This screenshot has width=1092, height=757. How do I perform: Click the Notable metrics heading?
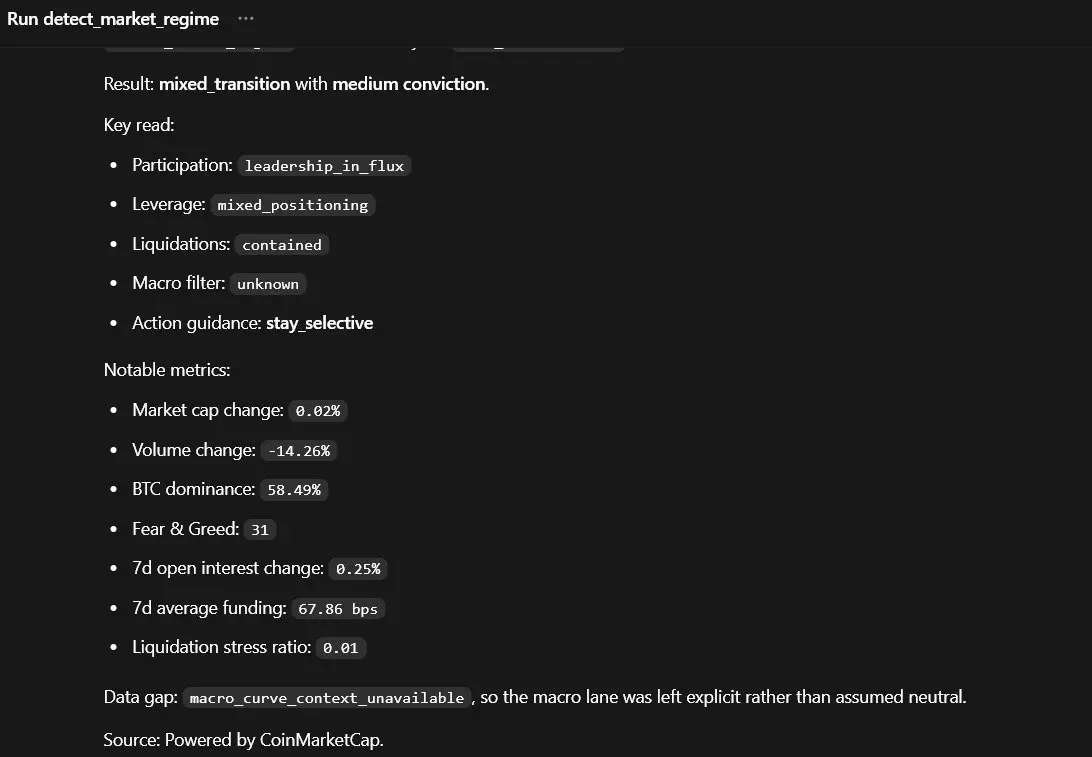point(166,370)
